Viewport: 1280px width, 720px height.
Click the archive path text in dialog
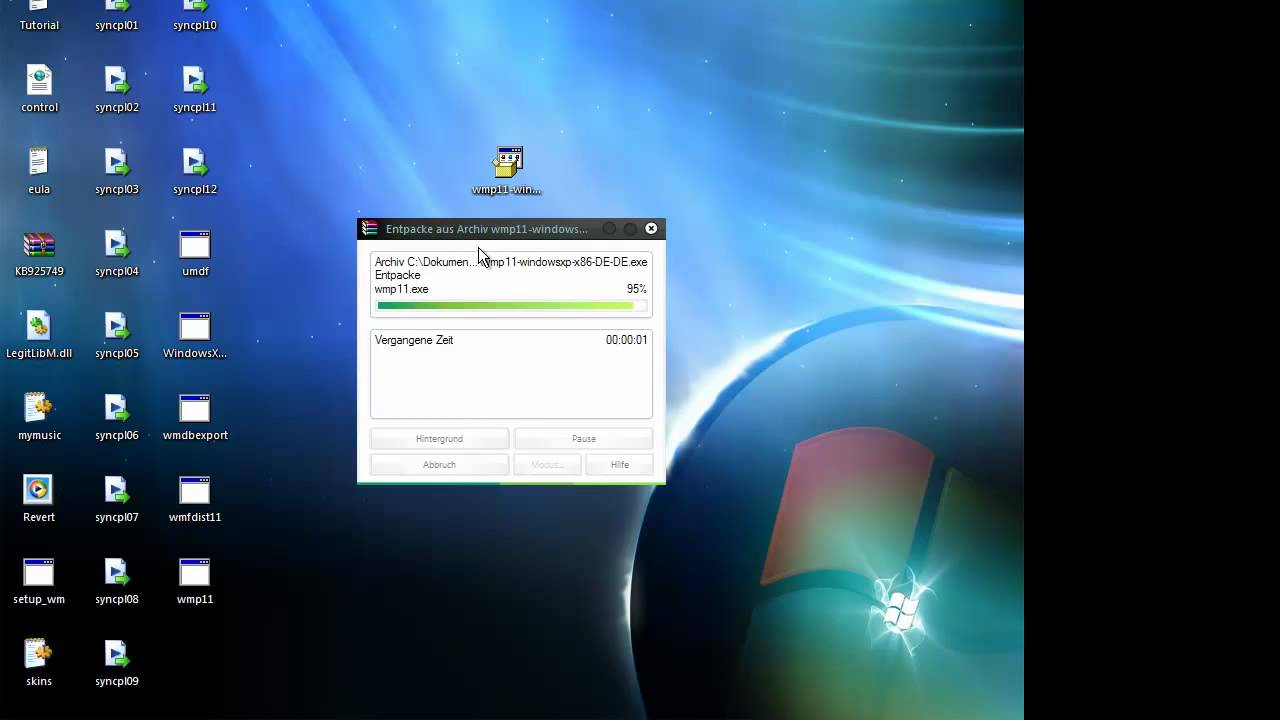(x=511, y=262)
